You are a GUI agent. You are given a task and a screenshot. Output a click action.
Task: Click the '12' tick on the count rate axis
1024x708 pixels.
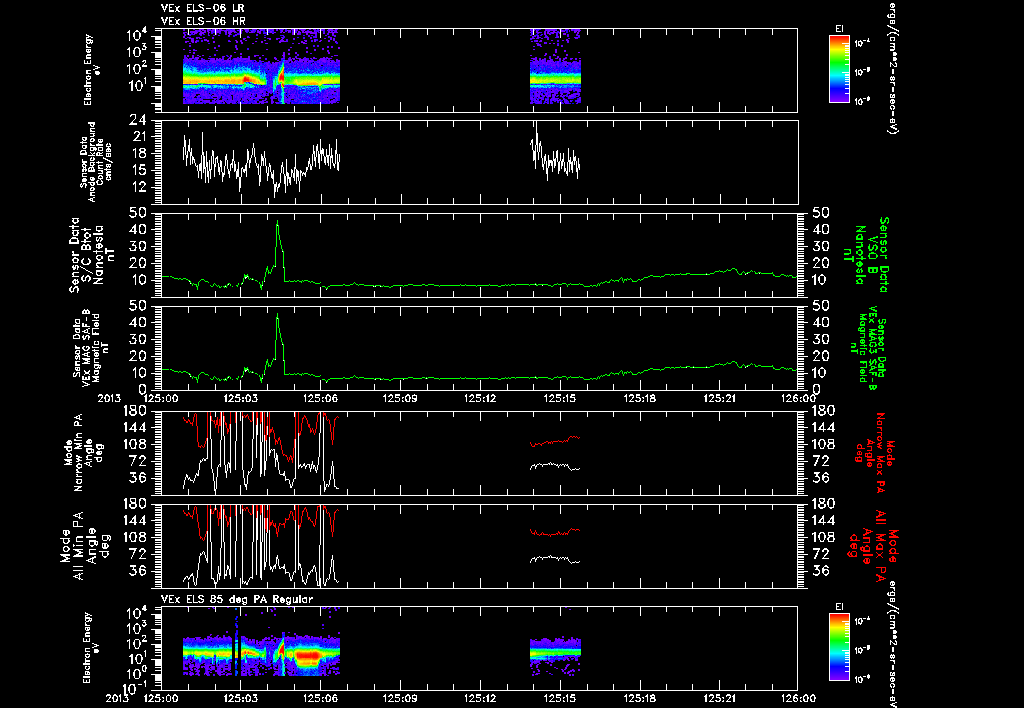[138, 187]
